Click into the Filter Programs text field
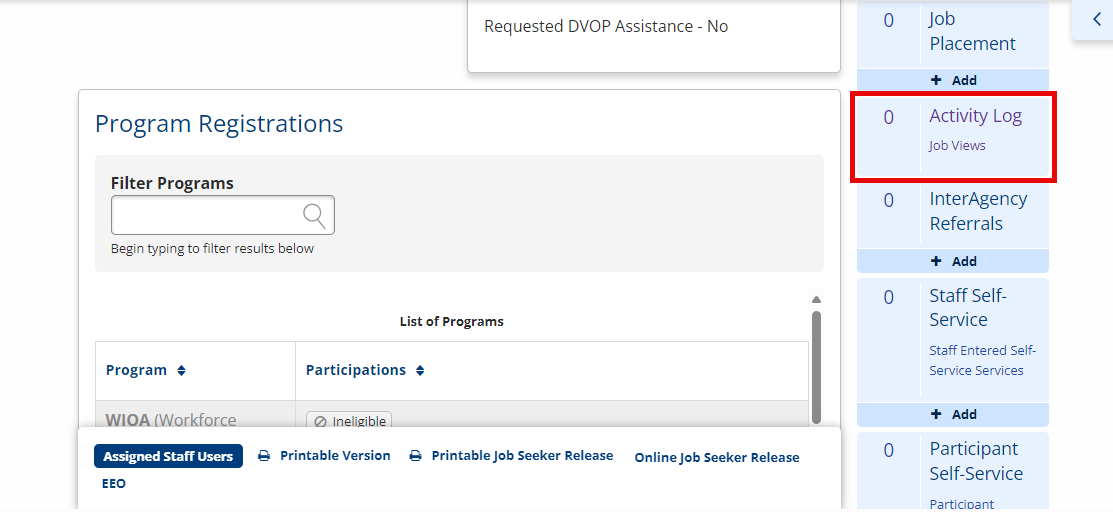 (x=223, y=215)
